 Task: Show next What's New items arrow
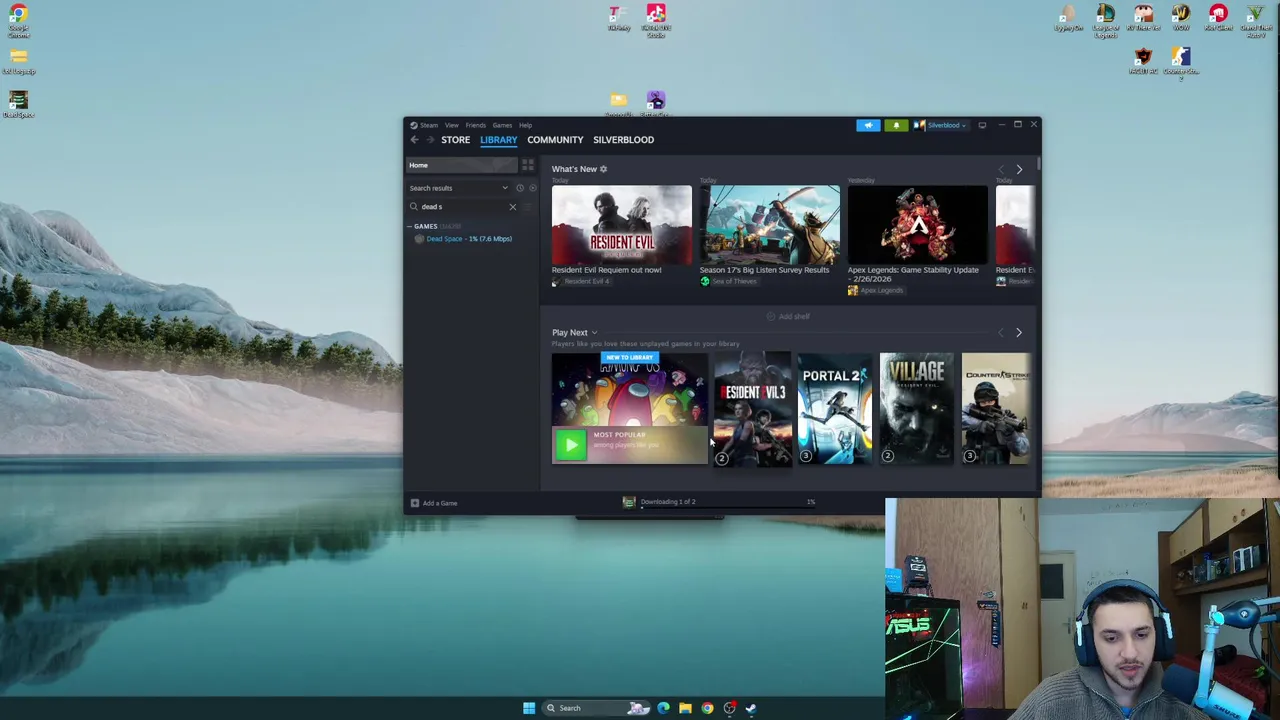1019,169
